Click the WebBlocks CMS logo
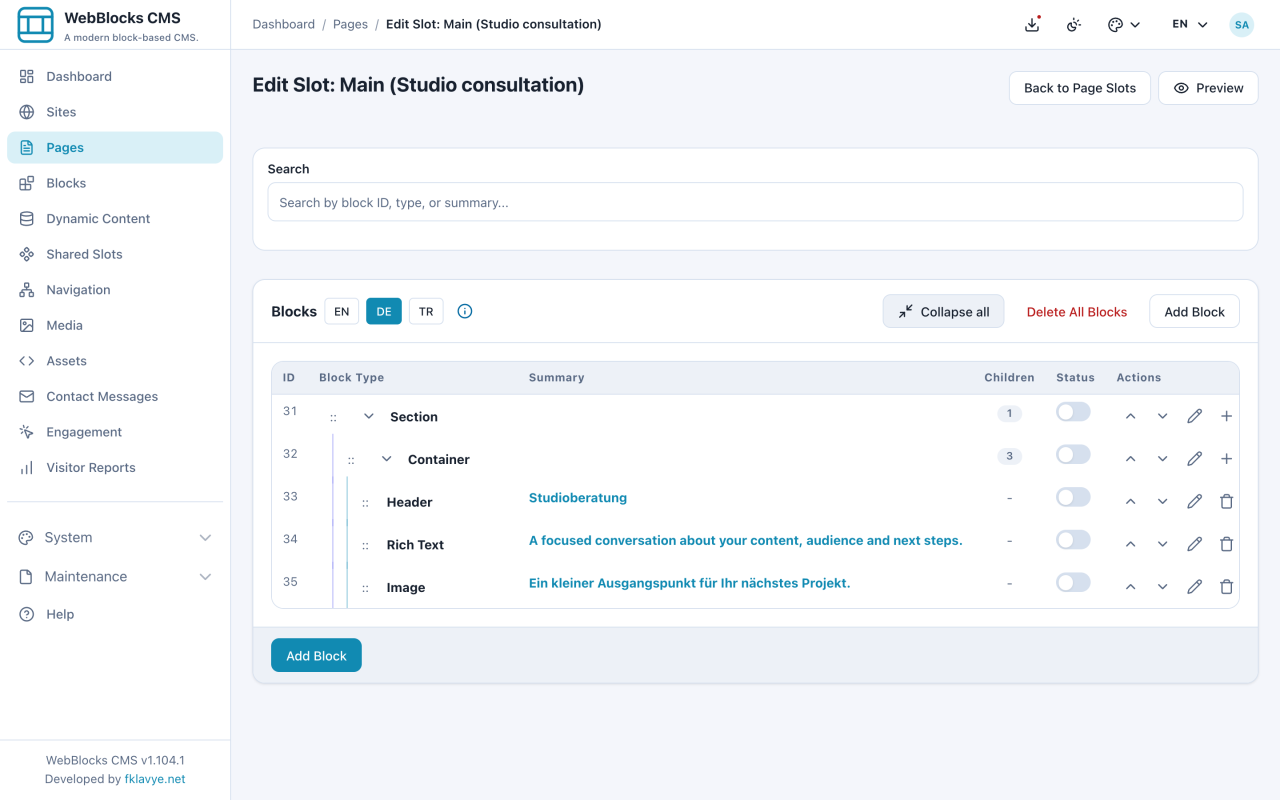Image resolution: width=1280 pixels, height=800 pixels. tap(36, 25)
